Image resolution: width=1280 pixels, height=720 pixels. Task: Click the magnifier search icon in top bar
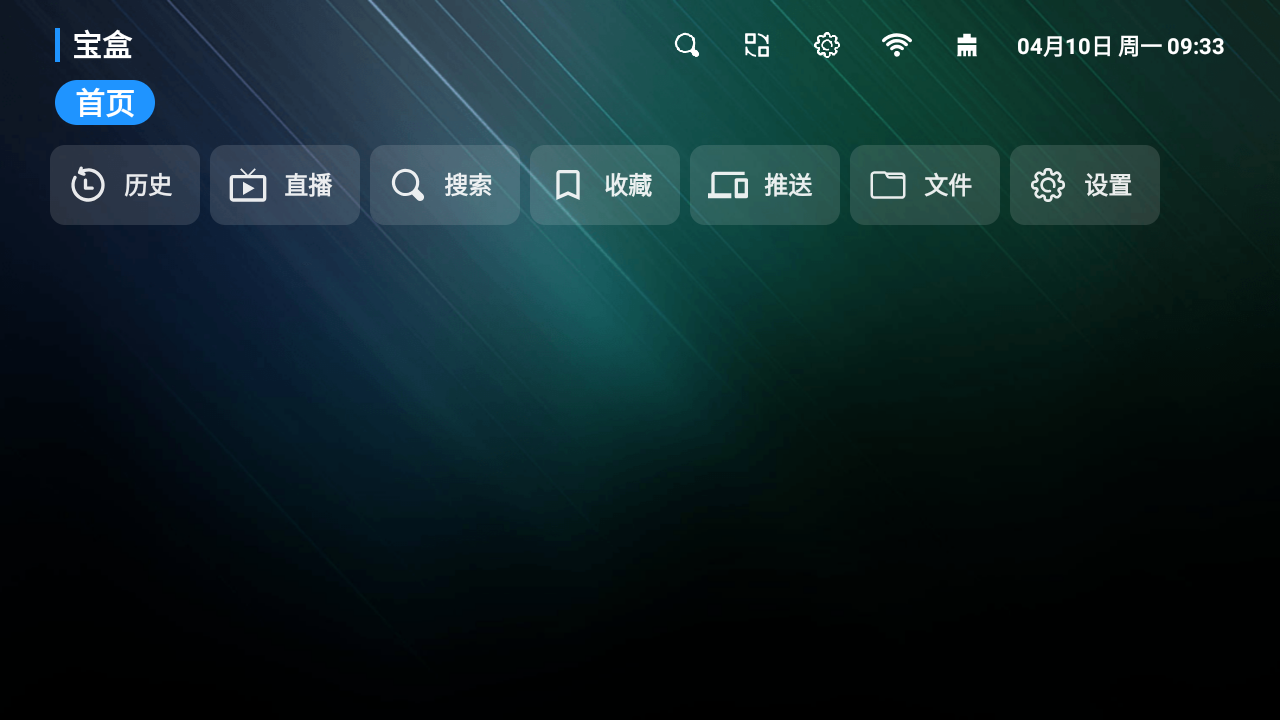(687, 45)
